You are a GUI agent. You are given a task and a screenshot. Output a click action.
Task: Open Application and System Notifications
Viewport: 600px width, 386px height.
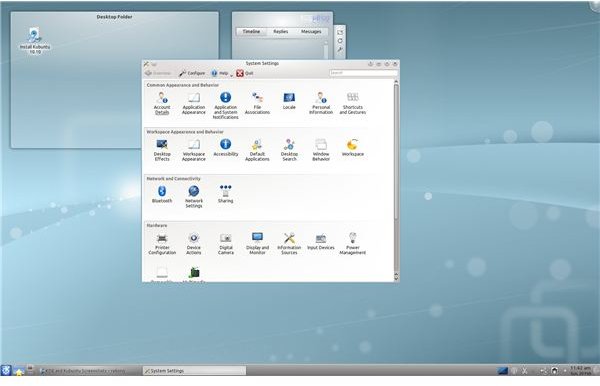tap(225, 105)
